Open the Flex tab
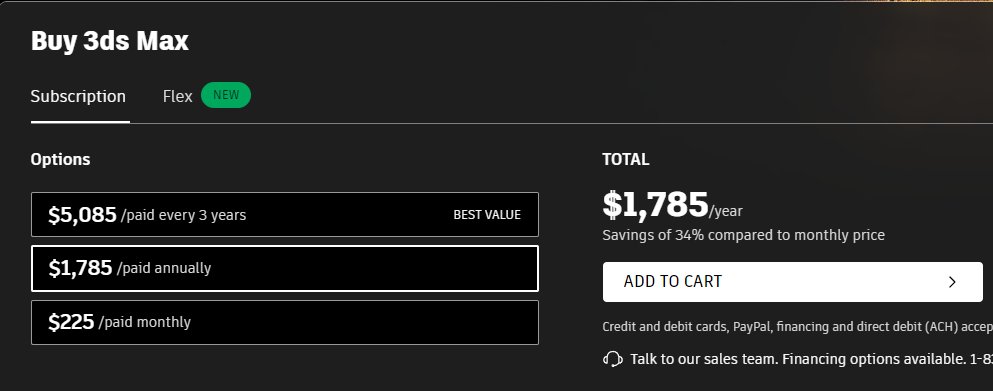This screenshot has height=391, width=993. click(x=177, y=96)
